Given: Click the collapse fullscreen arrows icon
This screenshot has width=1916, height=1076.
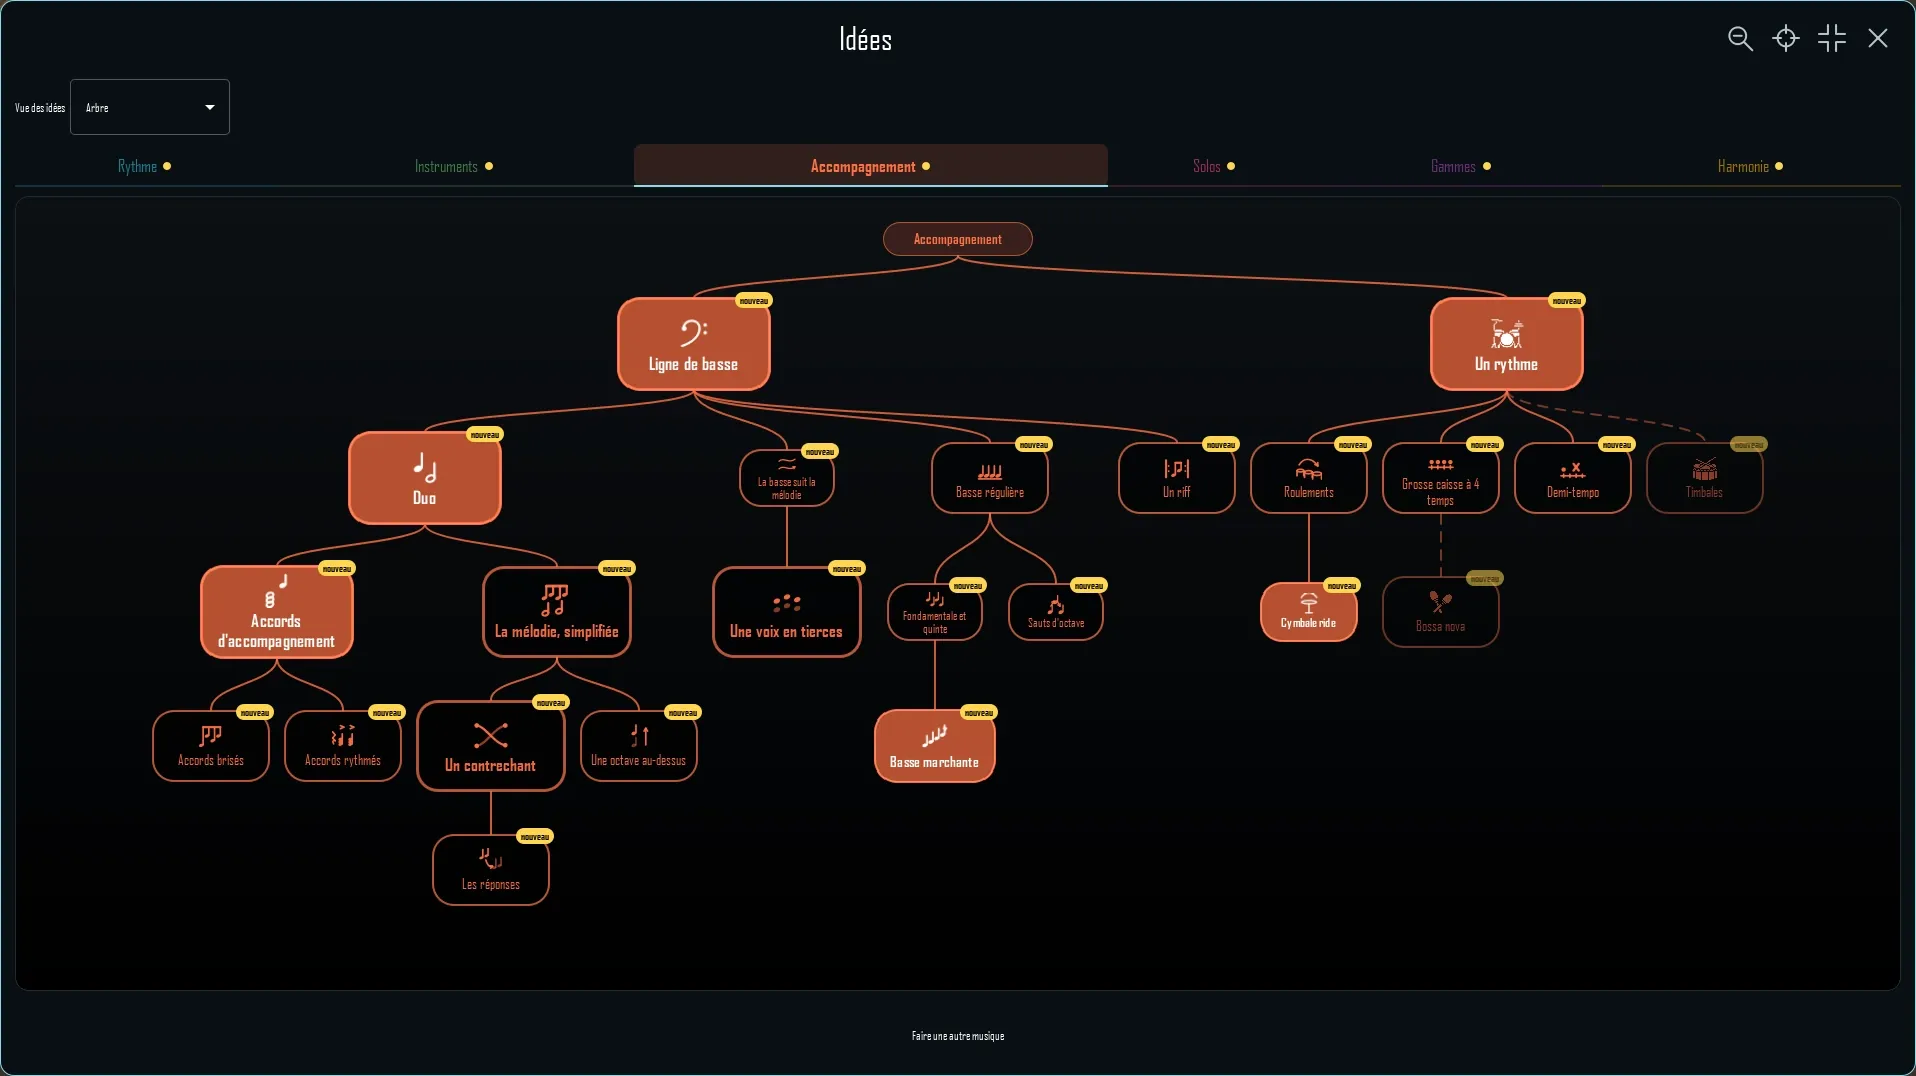Looking at the screenshot, I should coord(1832,39).
